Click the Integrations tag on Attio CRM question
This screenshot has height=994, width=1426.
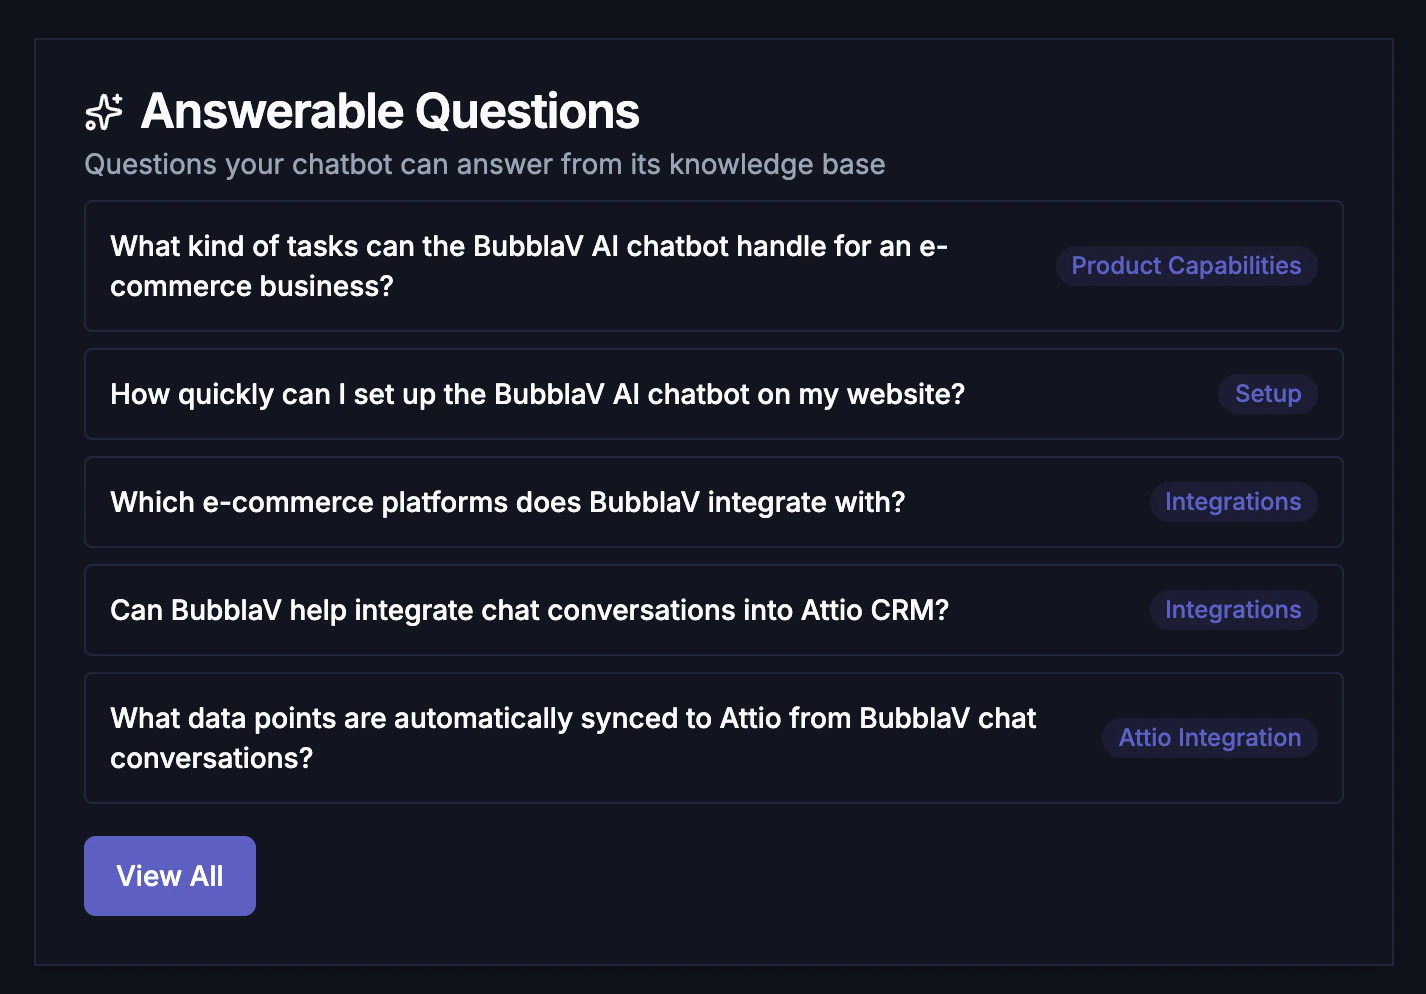coord(1233,609)
